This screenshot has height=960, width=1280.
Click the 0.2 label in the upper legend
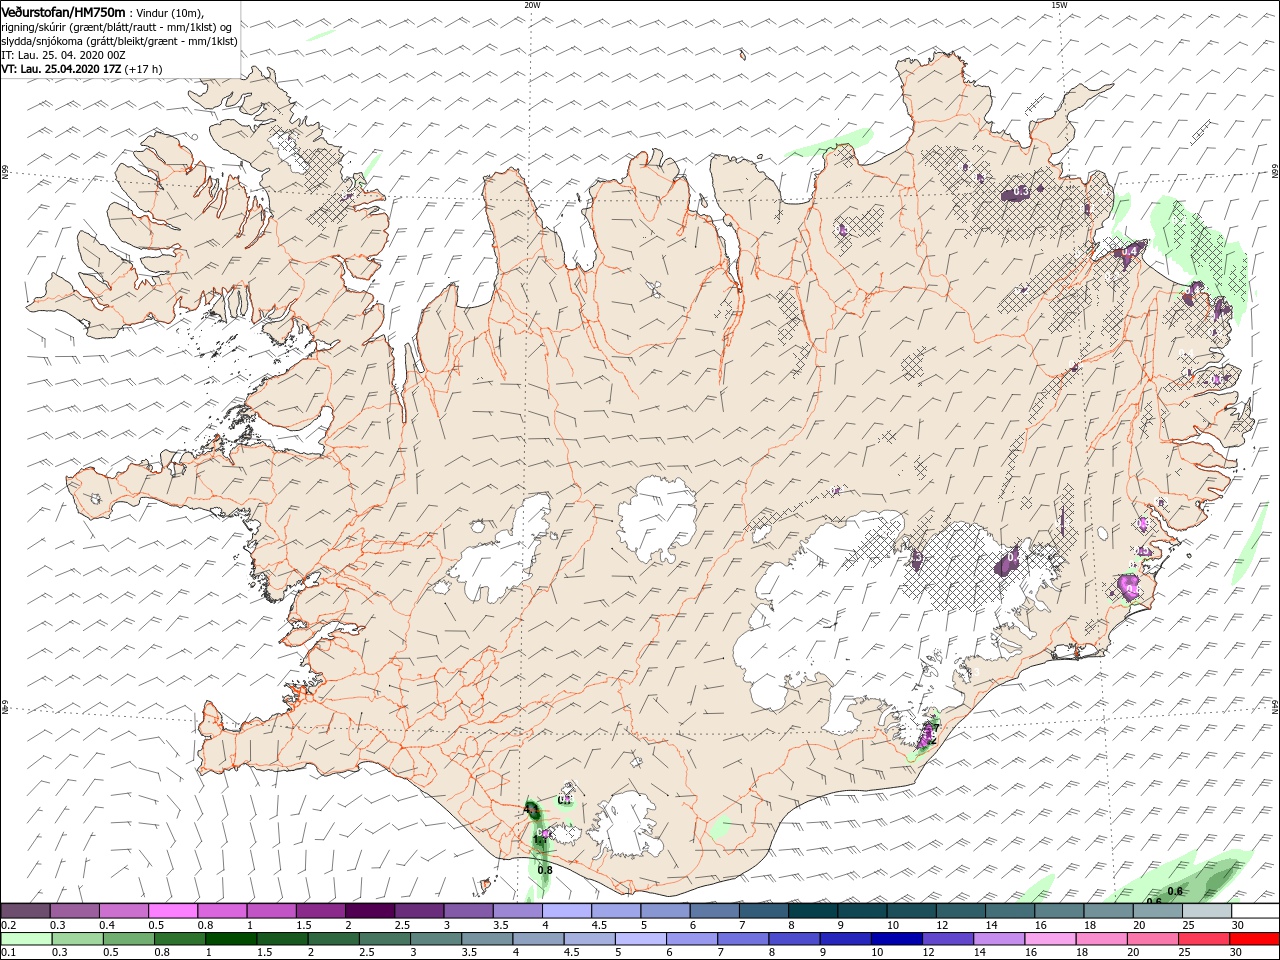(7, 925)
